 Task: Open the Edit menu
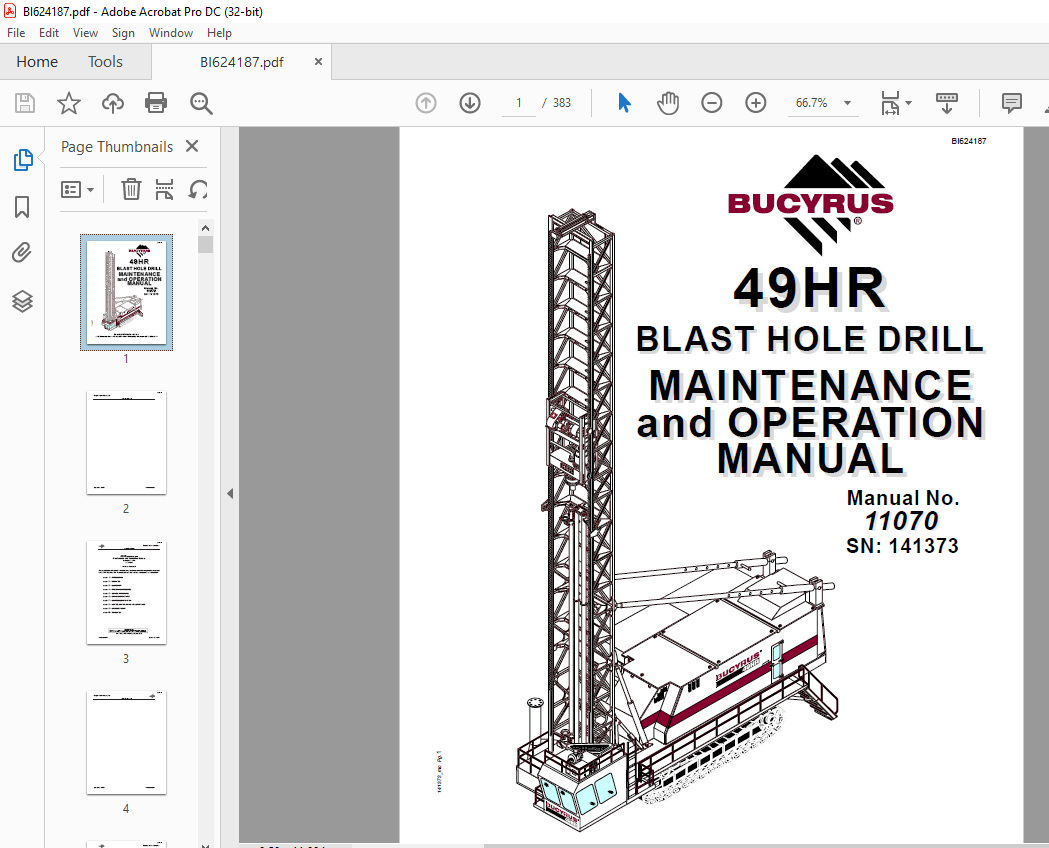[49, 33]
